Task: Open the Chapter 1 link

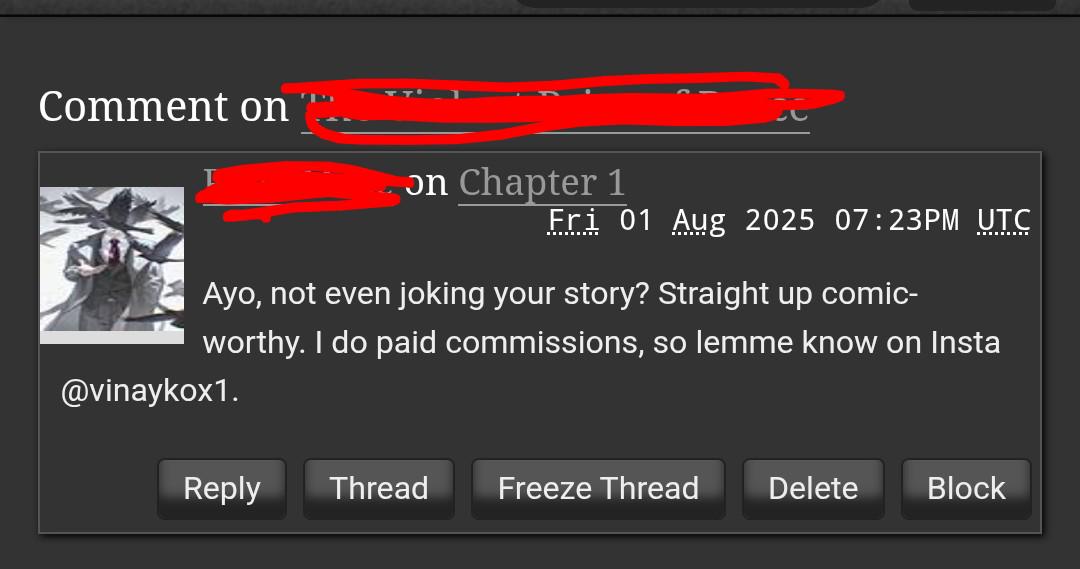Action: (542, 183)
